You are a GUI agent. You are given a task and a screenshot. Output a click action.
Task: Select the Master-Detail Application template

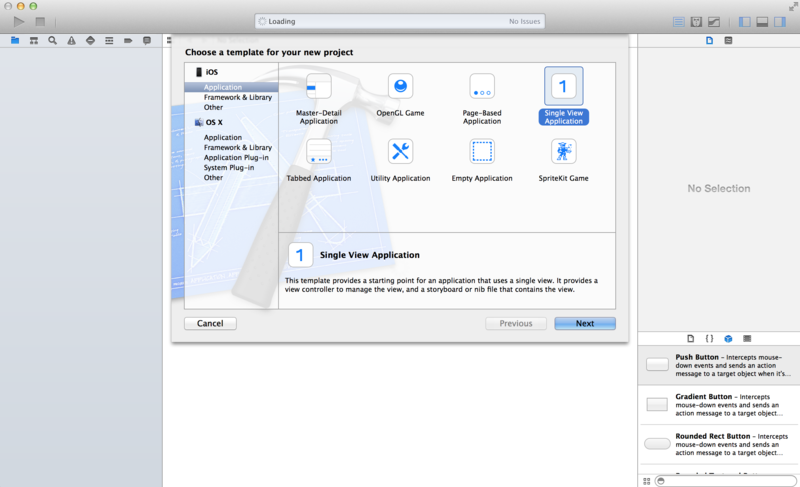click(319, 99)
